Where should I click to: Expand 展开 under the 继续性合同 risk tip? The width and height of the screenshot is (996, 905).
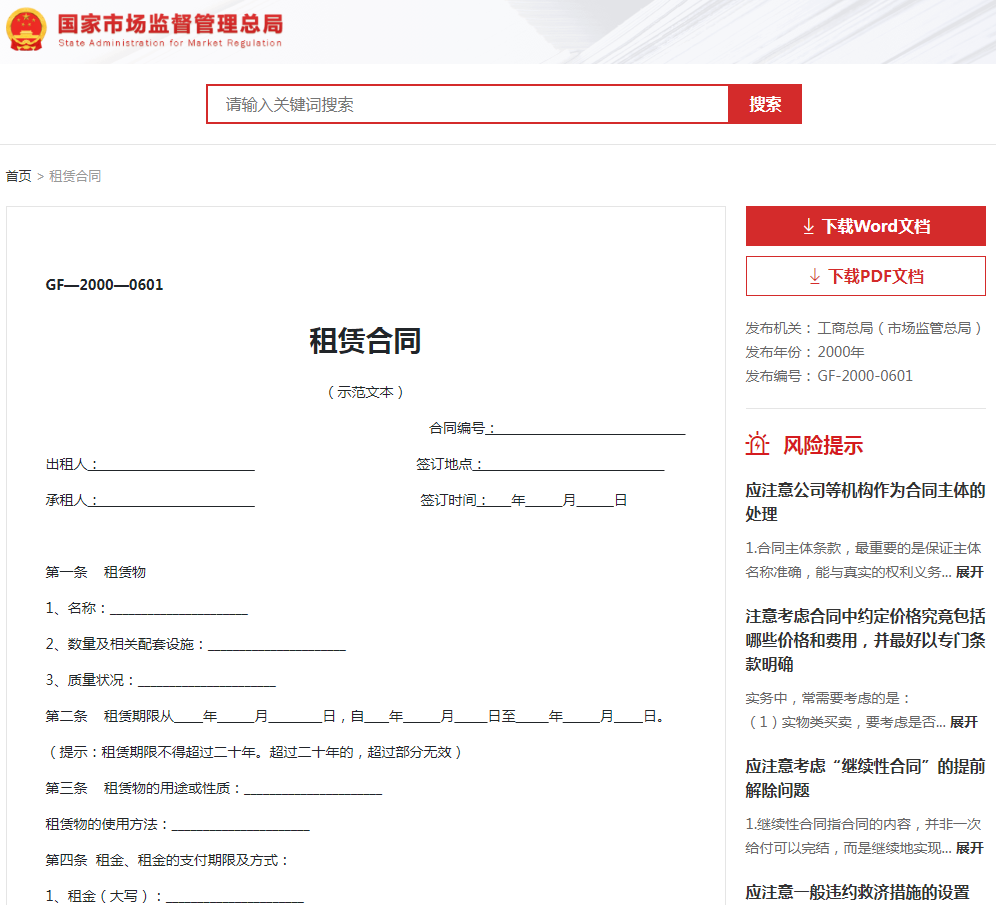[x=969, y=848]
